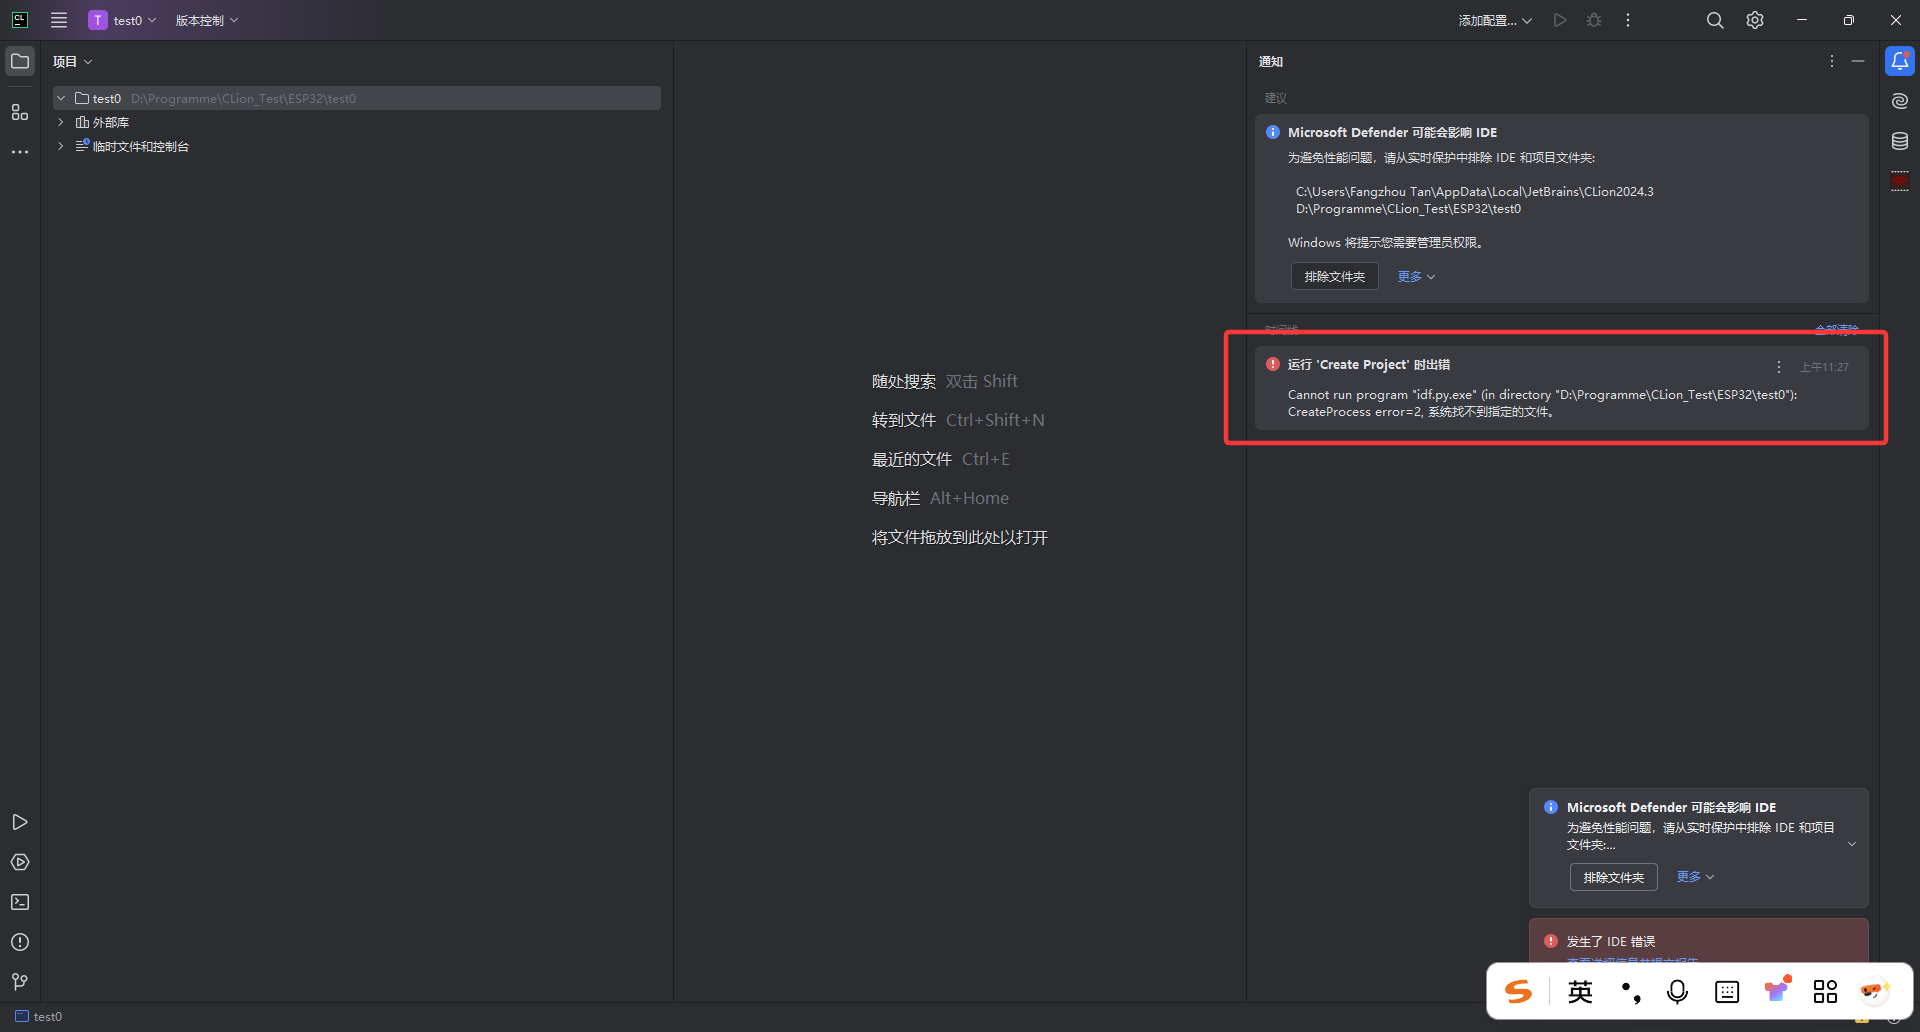Open the IME skin shirt icon

pos(1777,990)
